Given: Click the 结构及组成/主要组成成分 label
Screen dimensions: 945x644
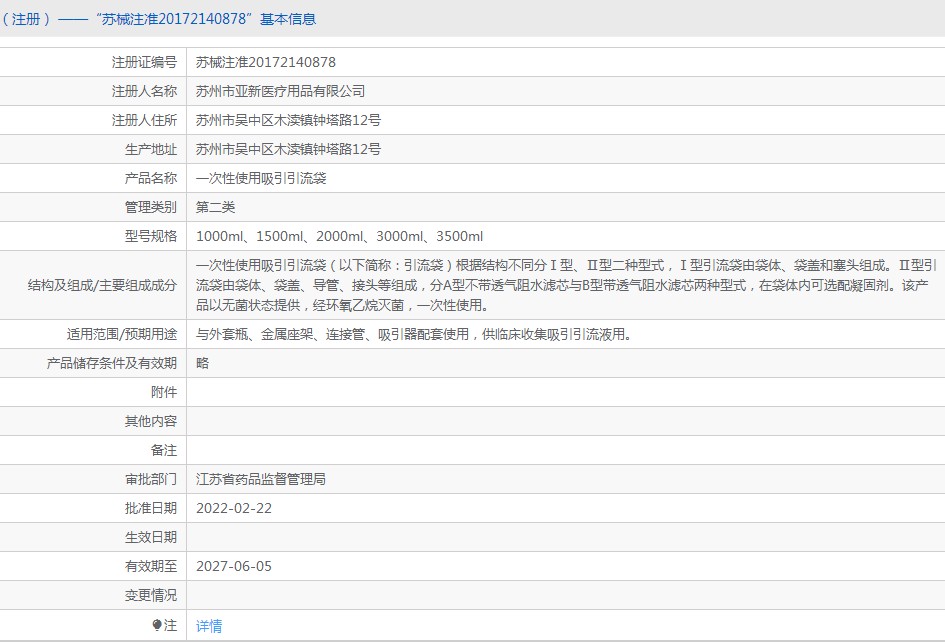Looking at the screenshot, I should pyautogui.click(x=102, y=285).
